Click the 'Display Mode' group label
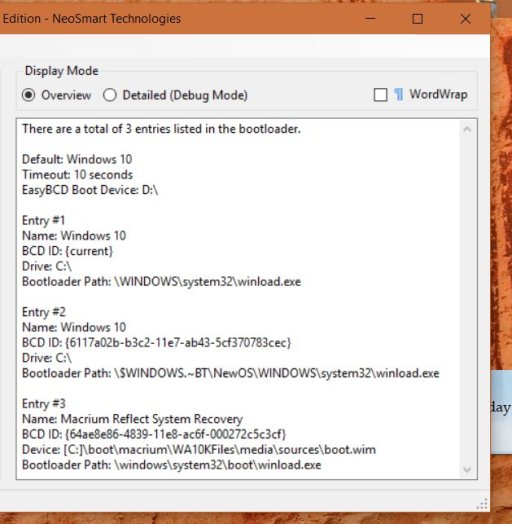The width and height of the screenshot is (512, 524). point(61,71)
